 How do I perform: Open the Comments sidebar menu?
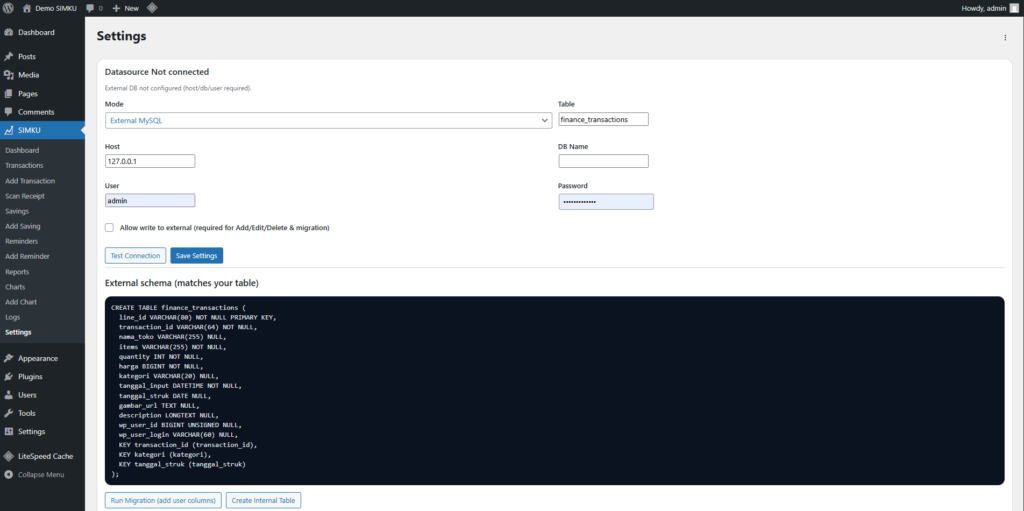coord(42,112)
